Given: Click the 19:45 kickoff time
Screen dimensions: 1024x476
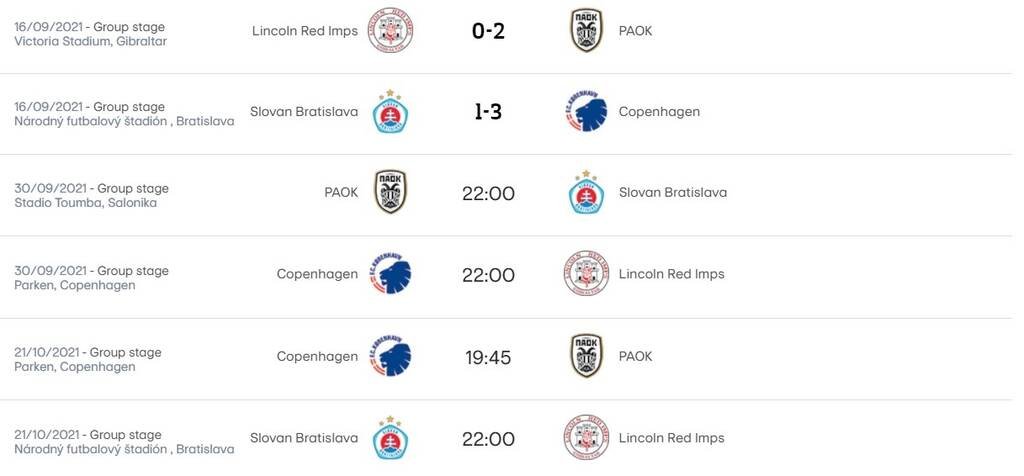Looking at the screenshot, I should pos(488,357).
